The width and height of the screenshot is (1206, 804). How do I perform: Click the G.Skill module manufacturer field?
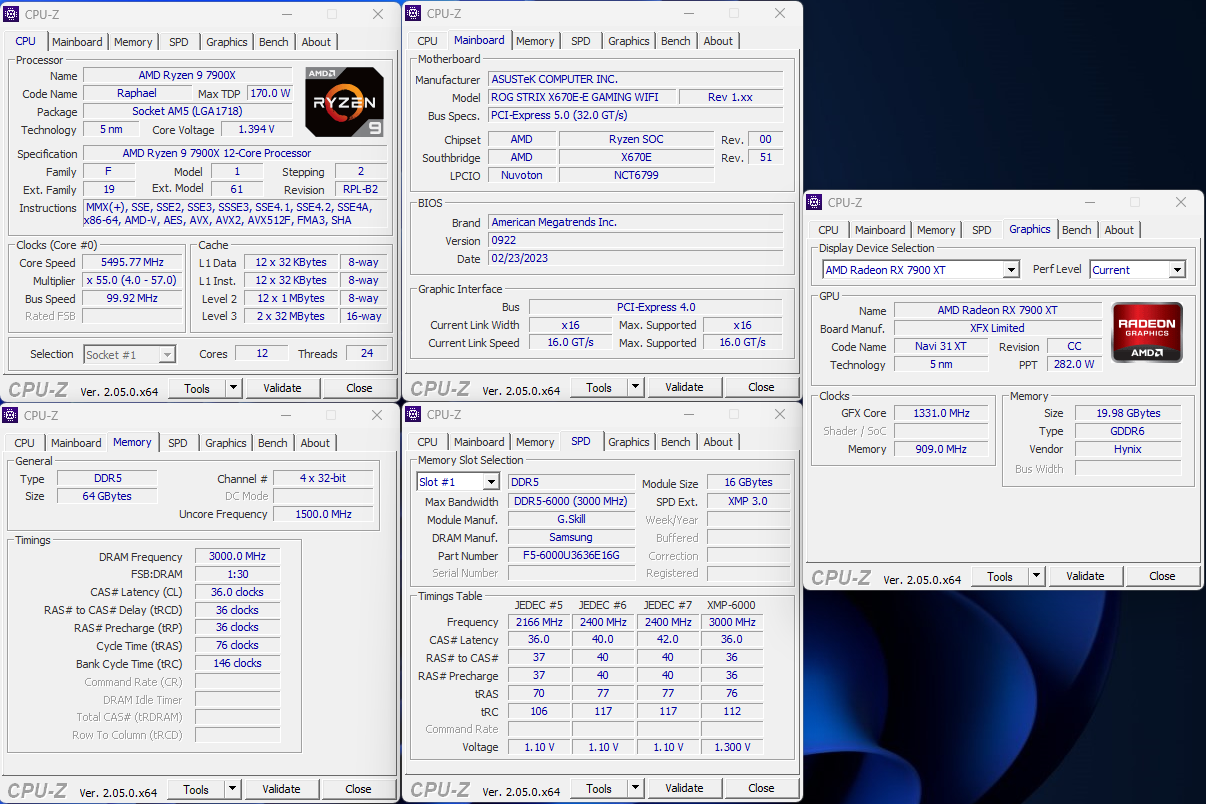click(571, 519)
